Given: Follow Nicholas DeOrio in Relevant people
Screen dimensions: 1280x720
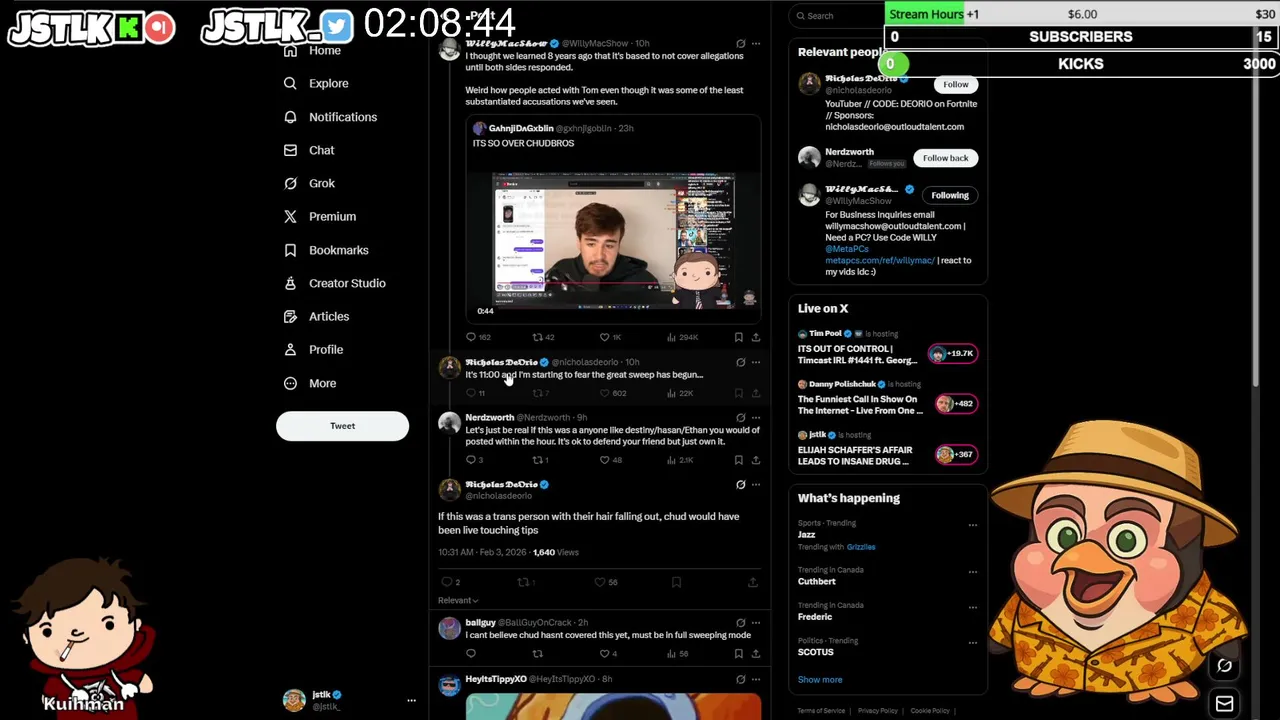Looking at the screenshot, I should (956, 85).
